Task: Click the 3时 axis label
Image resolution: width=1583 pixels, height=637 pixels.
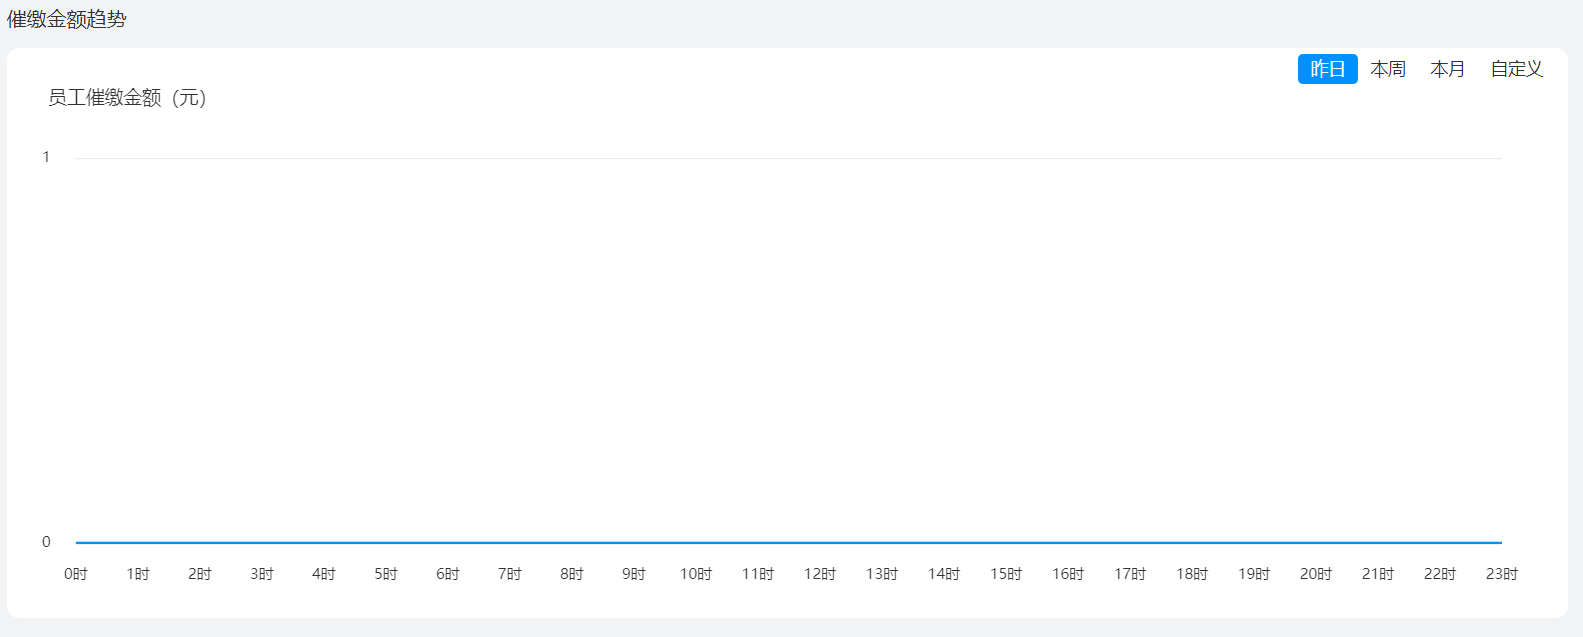Action: pos(262,574)
